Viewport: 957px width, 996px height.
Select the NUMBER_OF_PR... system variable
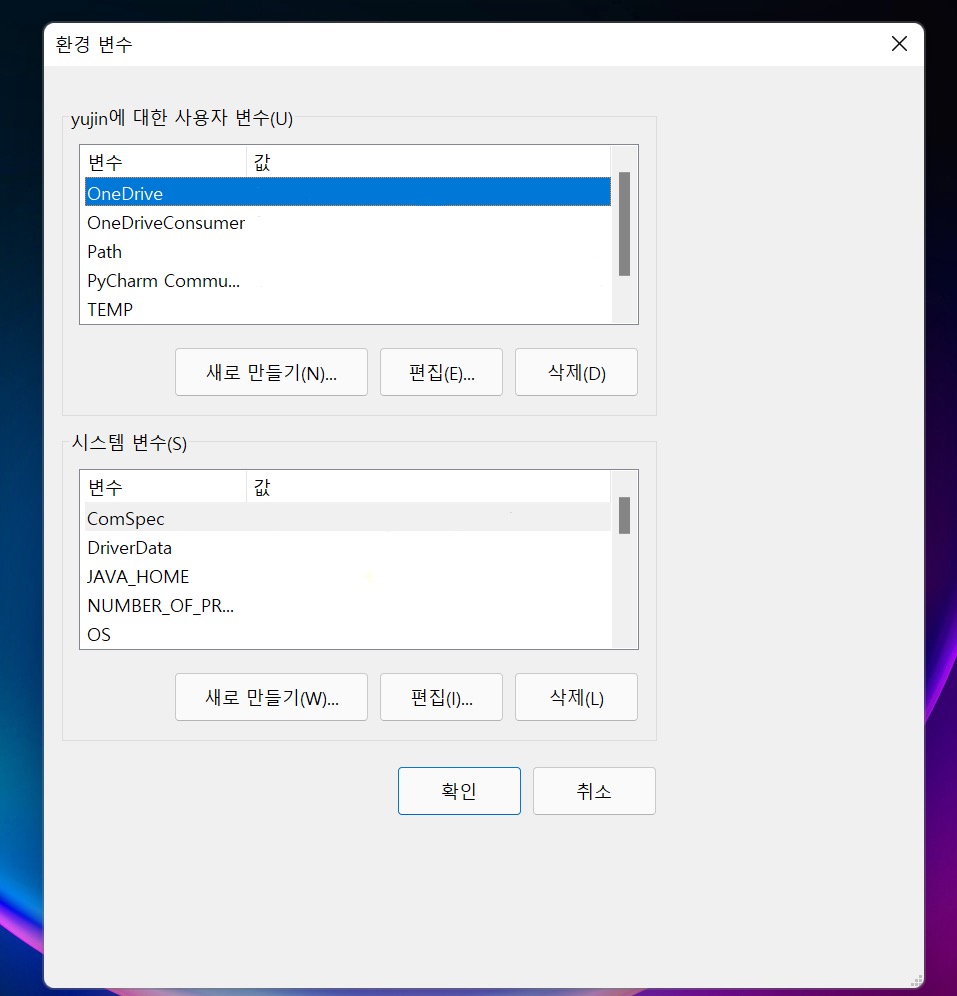(347, 605)
